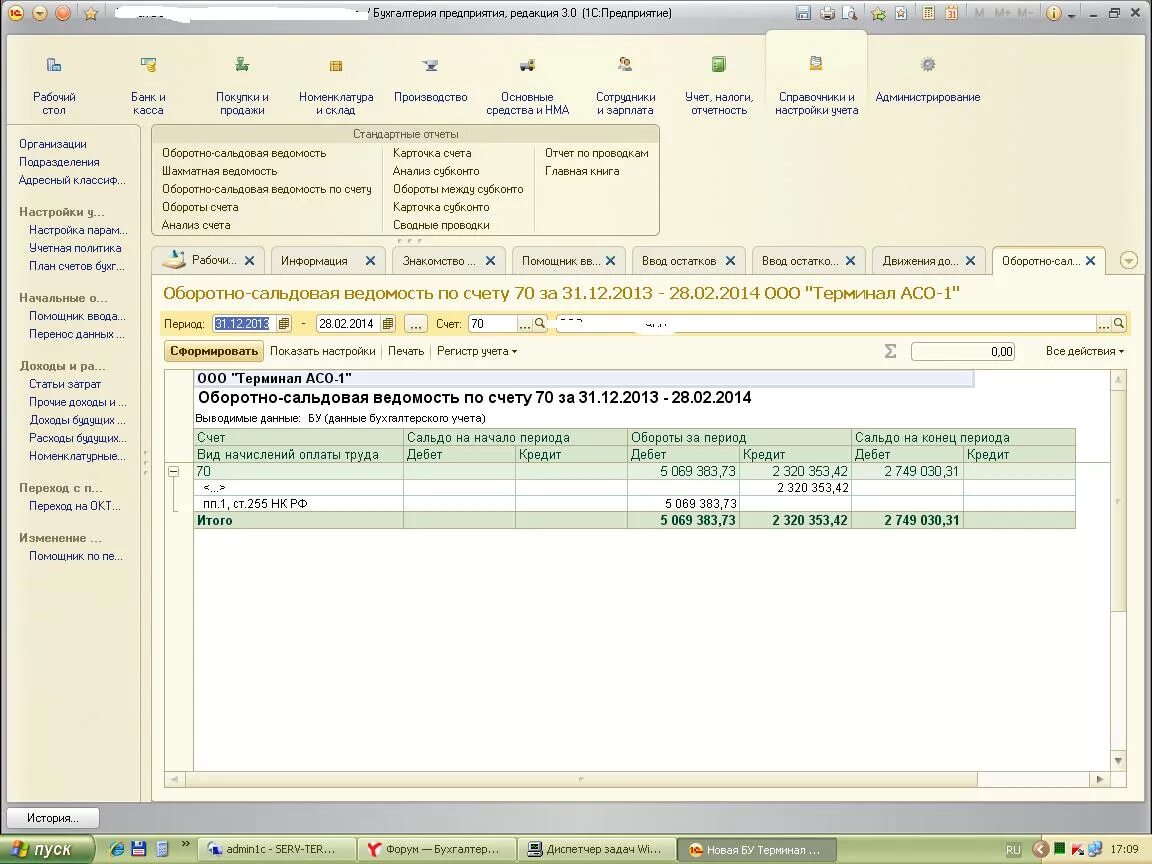Add to favorites star-arrow icon

click(x=878, y=13)
